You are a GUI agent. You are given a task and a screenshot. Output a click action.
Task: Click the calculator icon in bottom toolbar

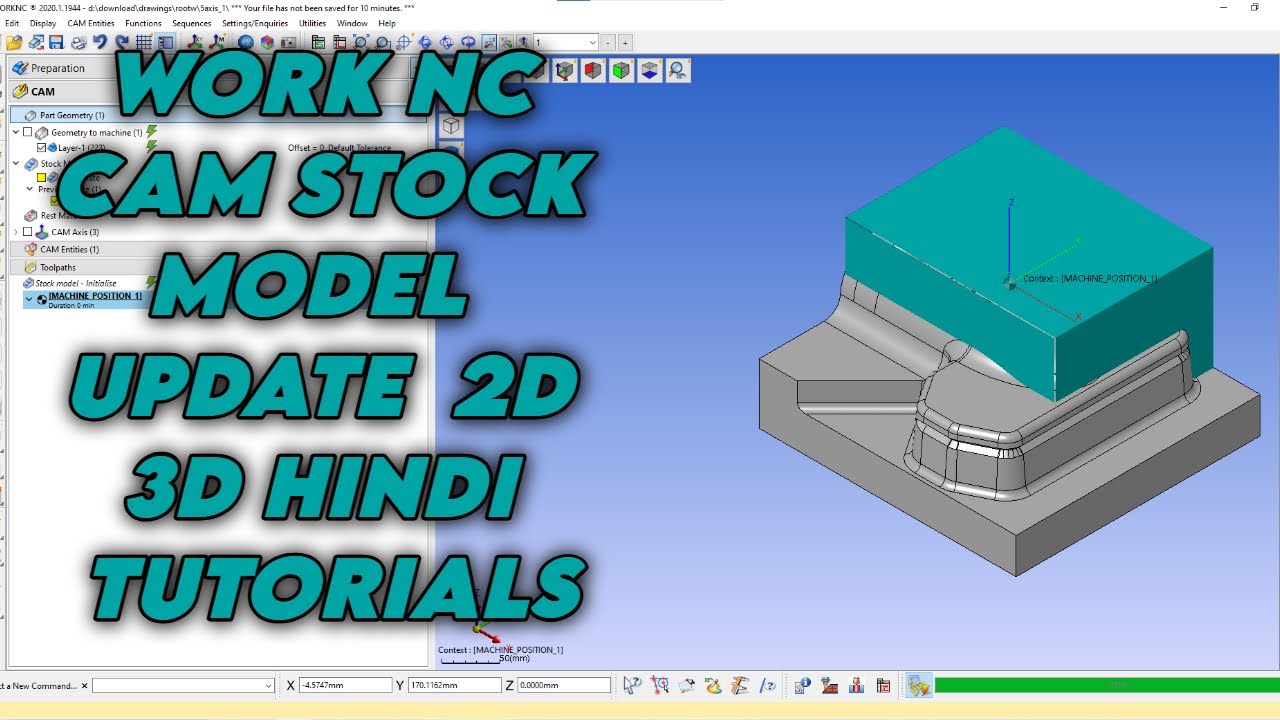[883, 685]
